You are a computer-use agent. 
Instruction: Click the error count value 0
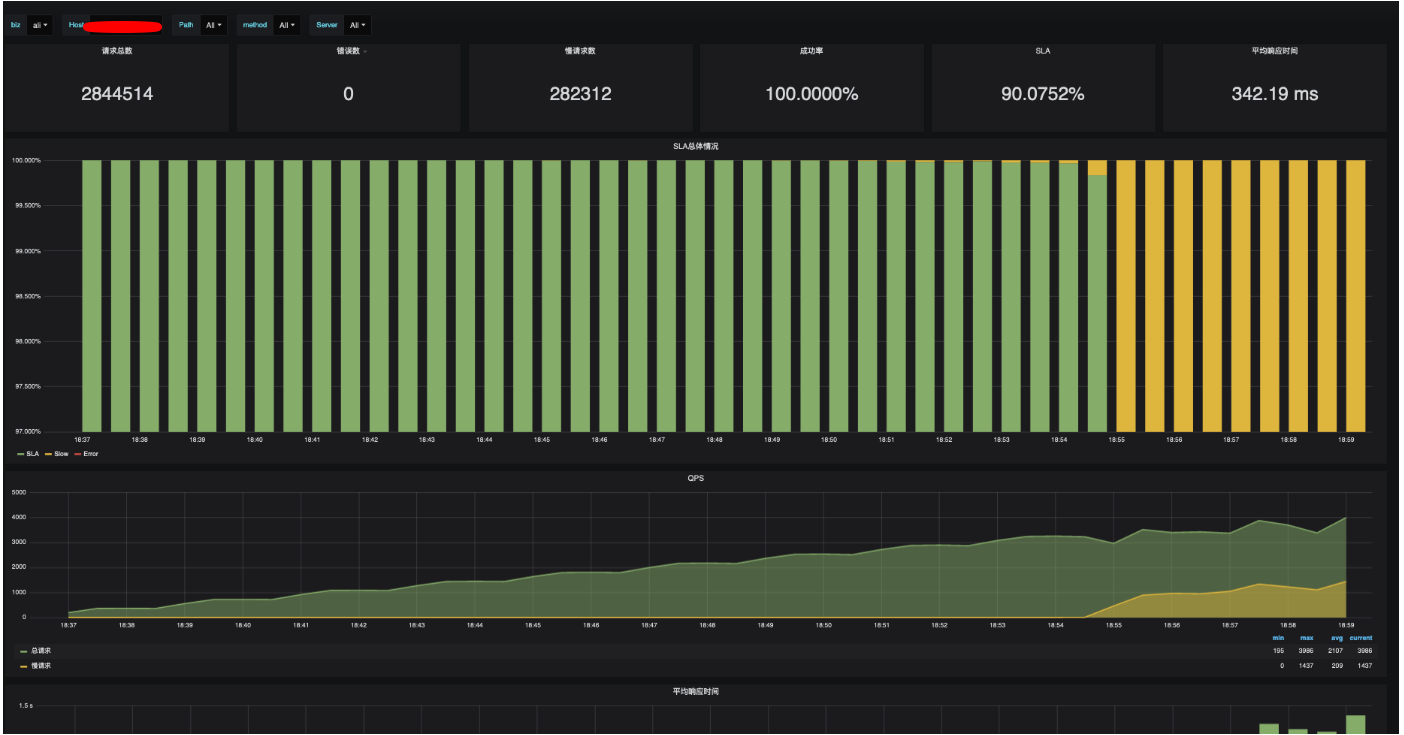(x=348, y=94)
